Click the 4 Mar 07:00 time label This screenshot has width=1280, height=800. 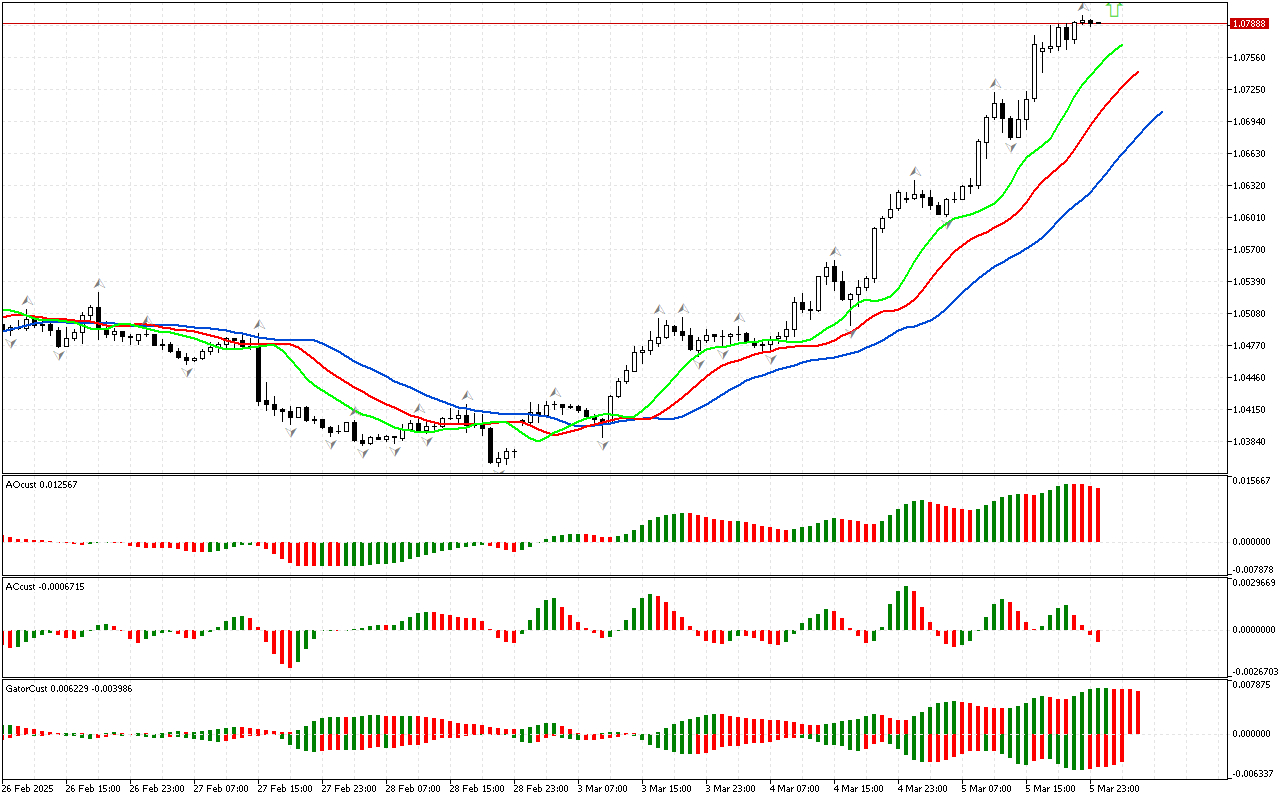795,789
